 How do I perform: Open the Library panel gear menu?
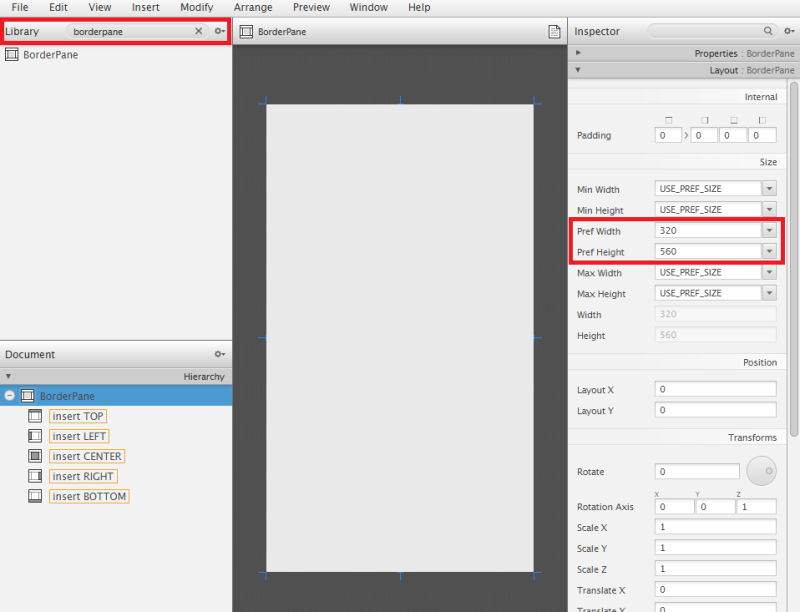(x=219, y=31)
